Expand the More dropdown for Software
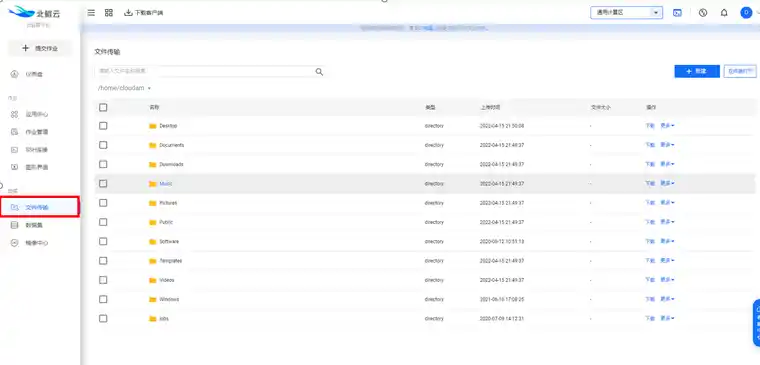The width and height of the screenshot is (760, 365). click(667, 241)
